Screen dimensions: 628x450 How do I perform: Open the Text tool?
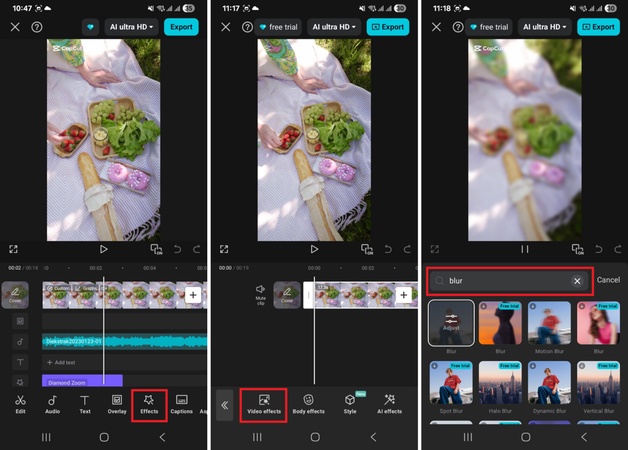[x=85, y=403]
